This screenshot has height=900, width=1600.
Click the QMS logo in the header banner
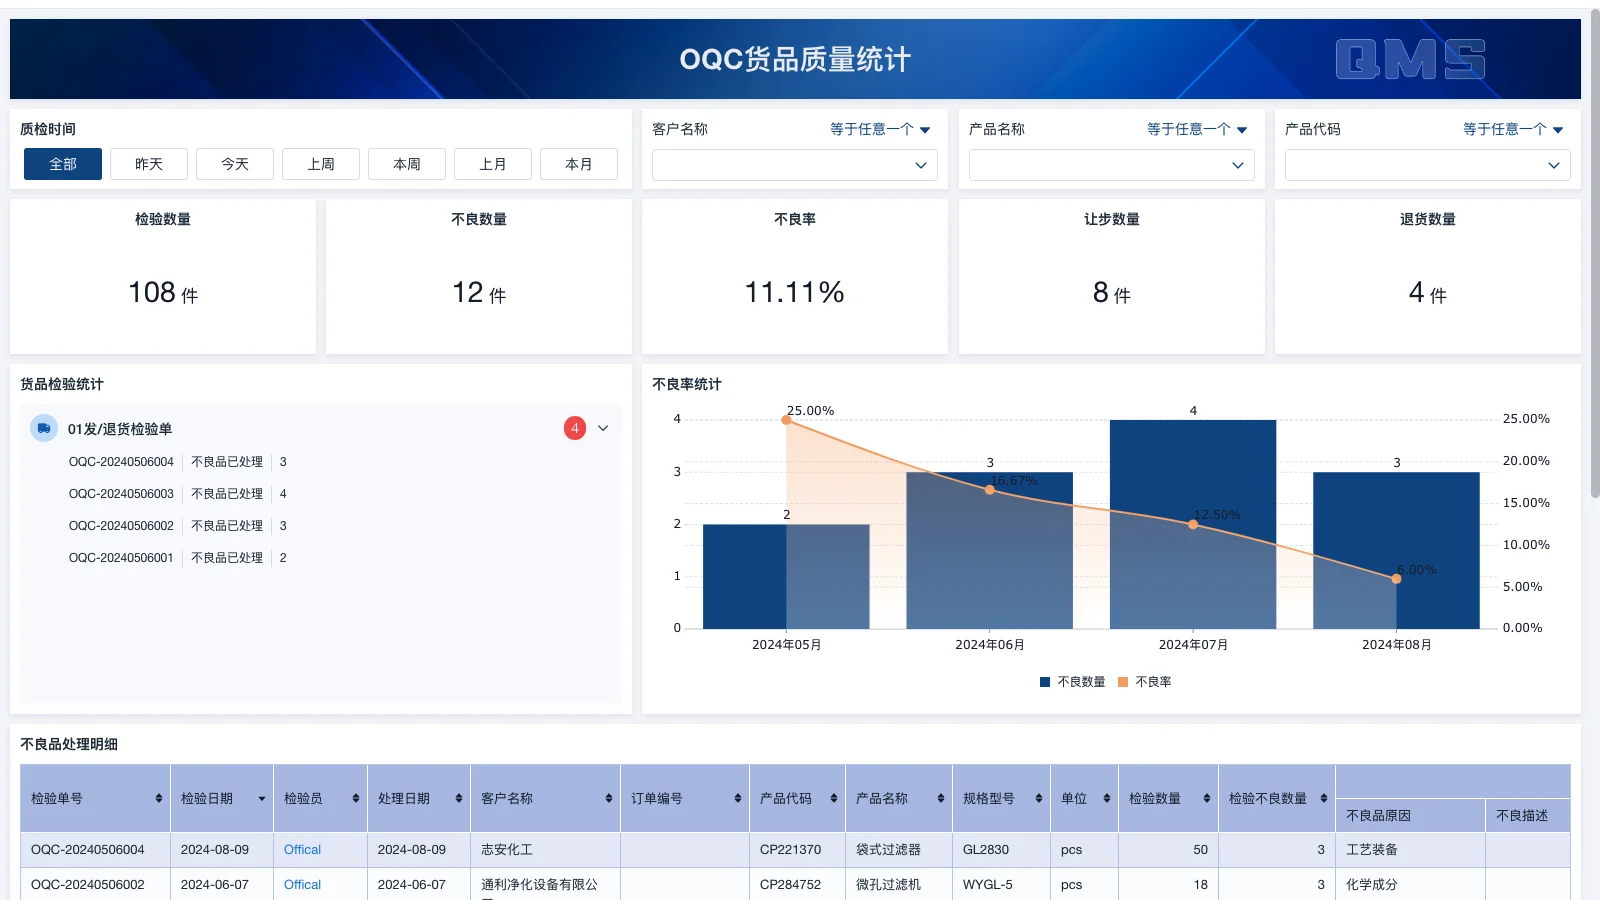(x=1411, y=59)
